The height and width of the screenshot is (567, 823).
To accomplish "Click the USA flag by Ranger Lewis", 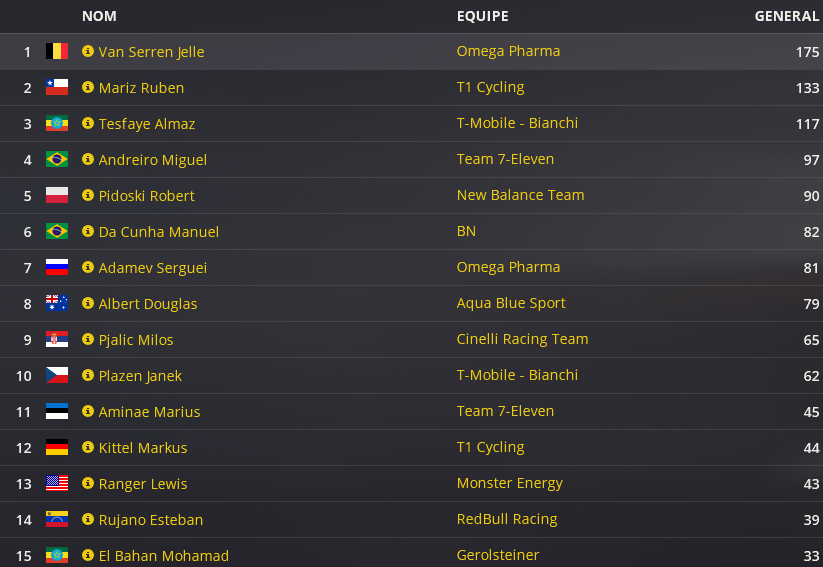I will 57,483.
